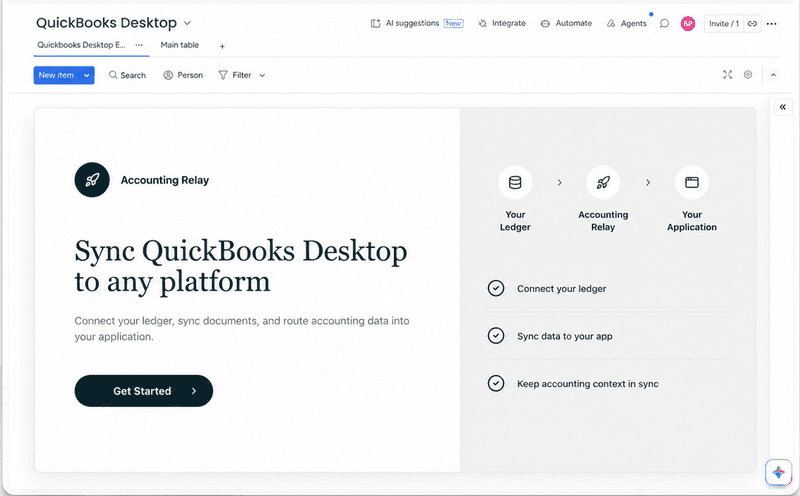Click the Accounting Relay rocket logo
This screenshot has height=496, width=800.
point(92,180)
